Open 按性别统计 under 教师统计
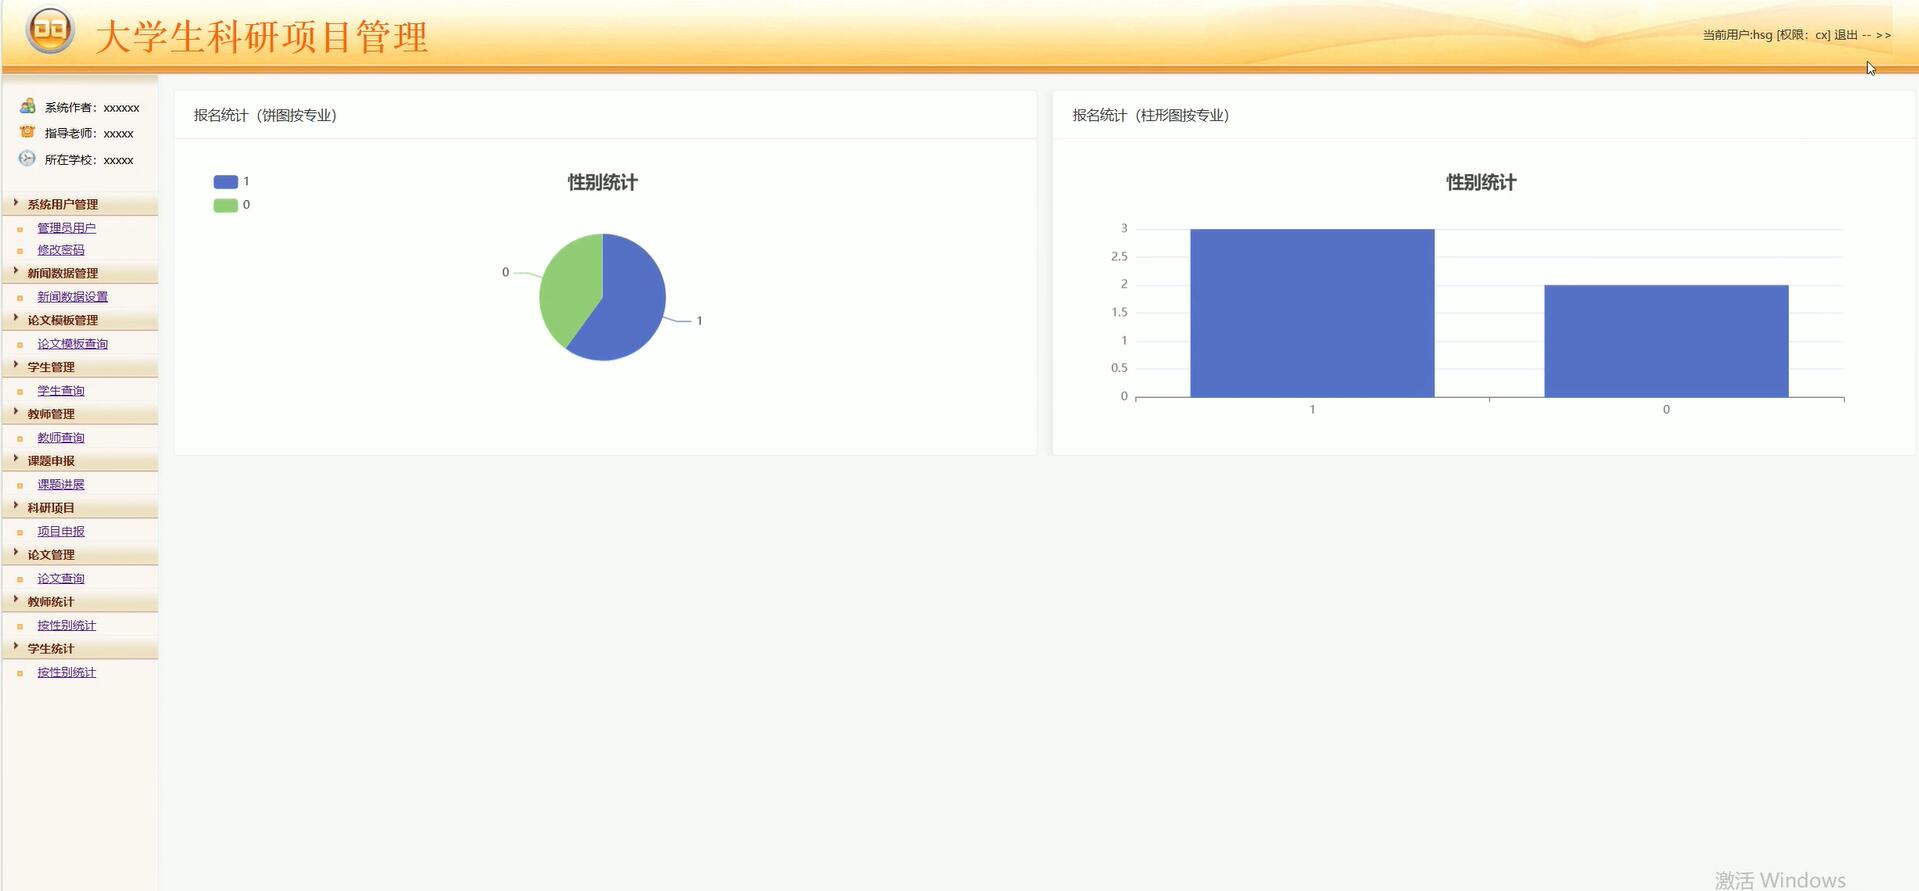 click(66, 626)
